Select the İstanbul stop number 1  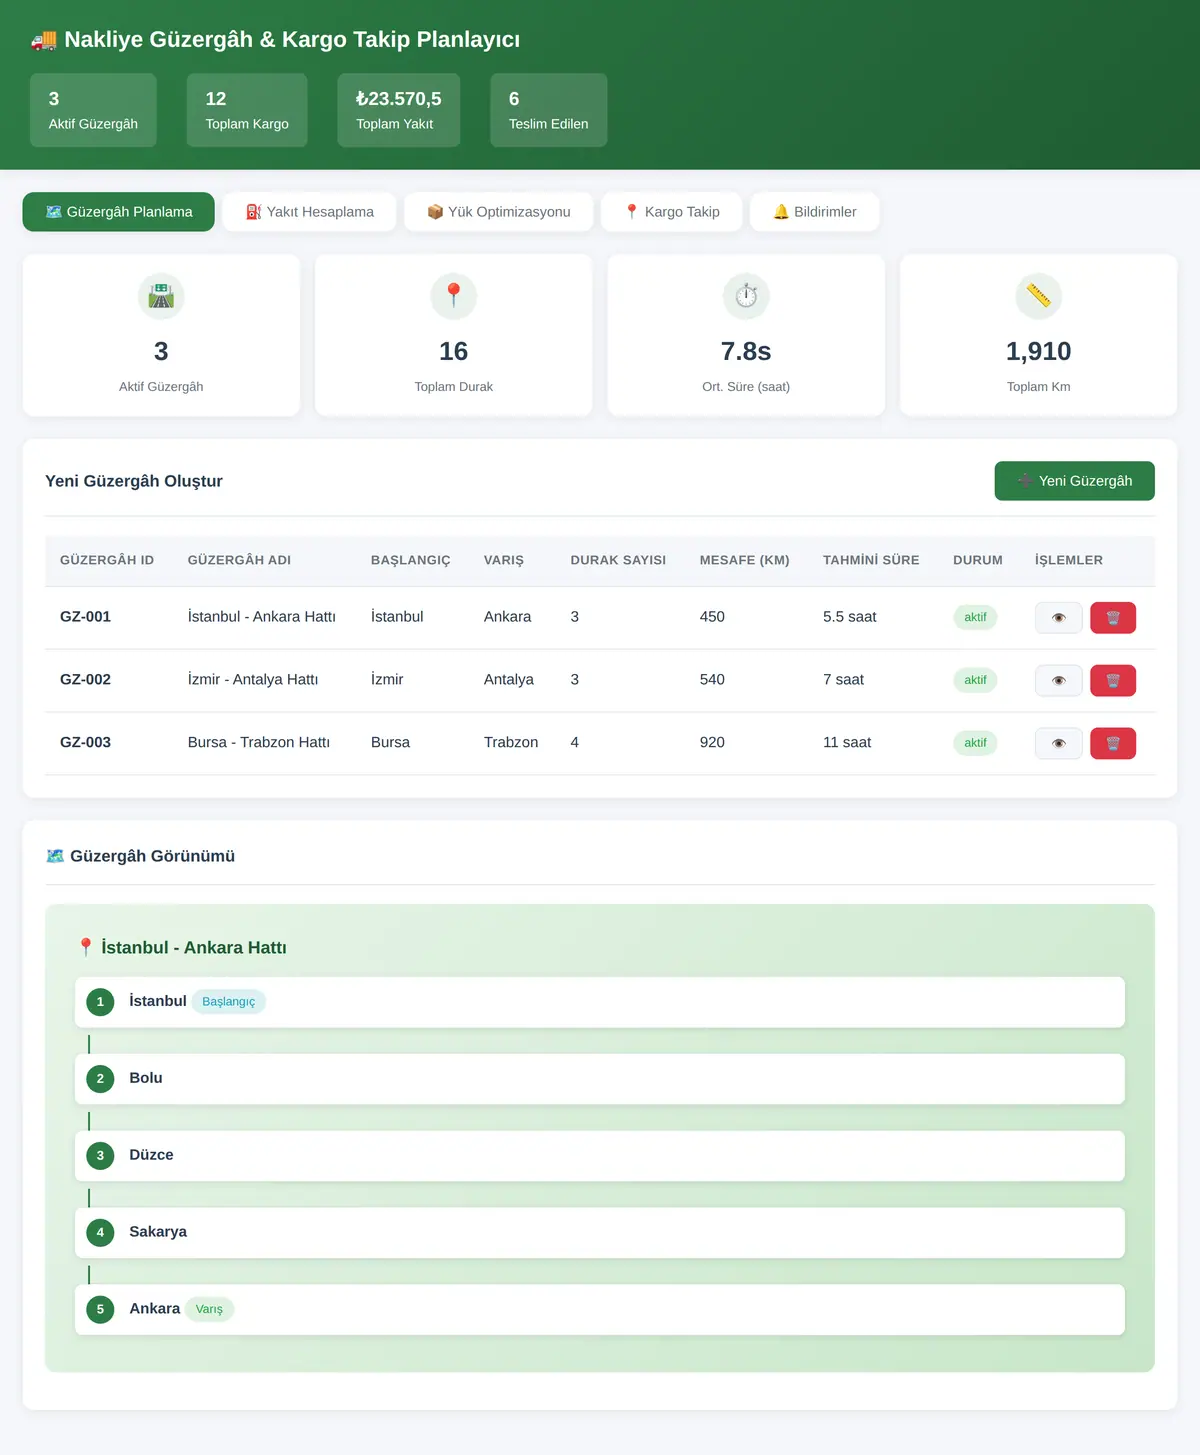(600, 1002)
